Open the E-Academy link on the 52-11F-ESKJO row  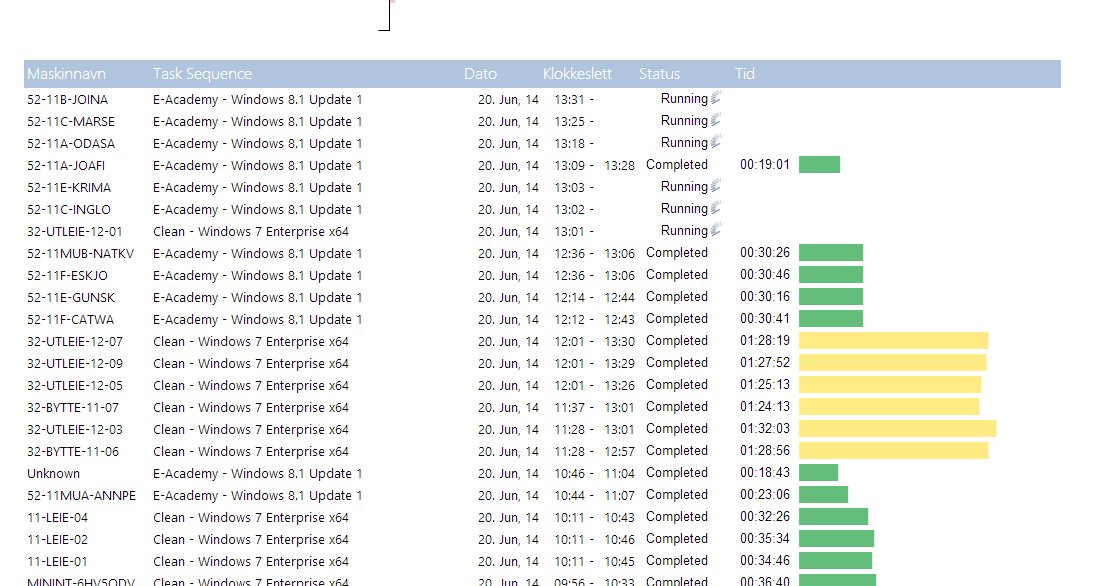(257, 274)
